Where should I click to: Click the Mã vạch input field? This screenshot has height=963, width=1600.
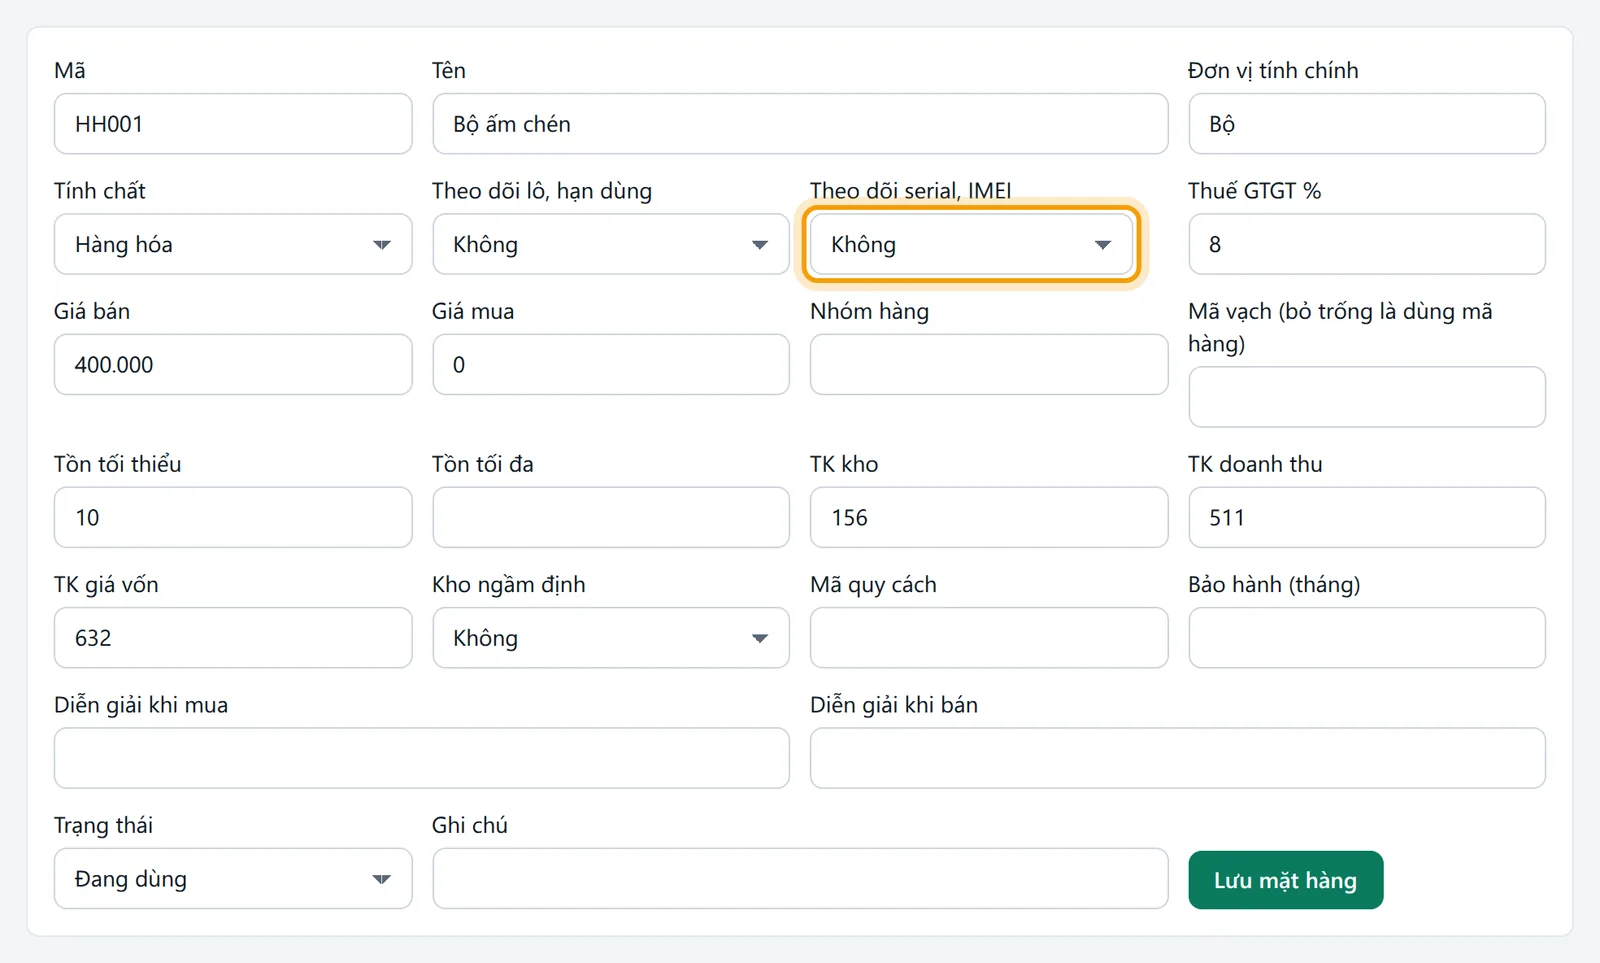click(x=1367, y=397)
